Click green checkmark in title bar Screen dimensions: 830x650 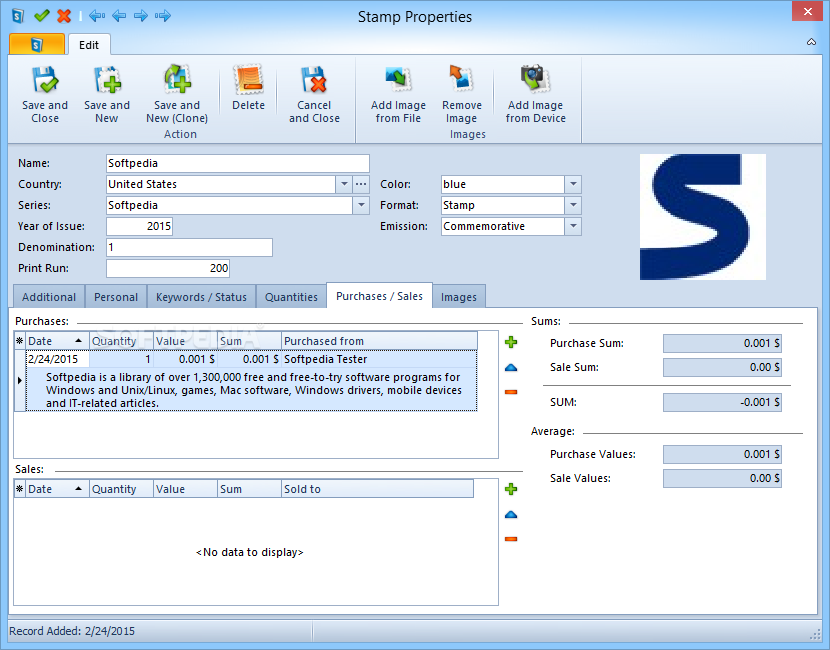41,15
